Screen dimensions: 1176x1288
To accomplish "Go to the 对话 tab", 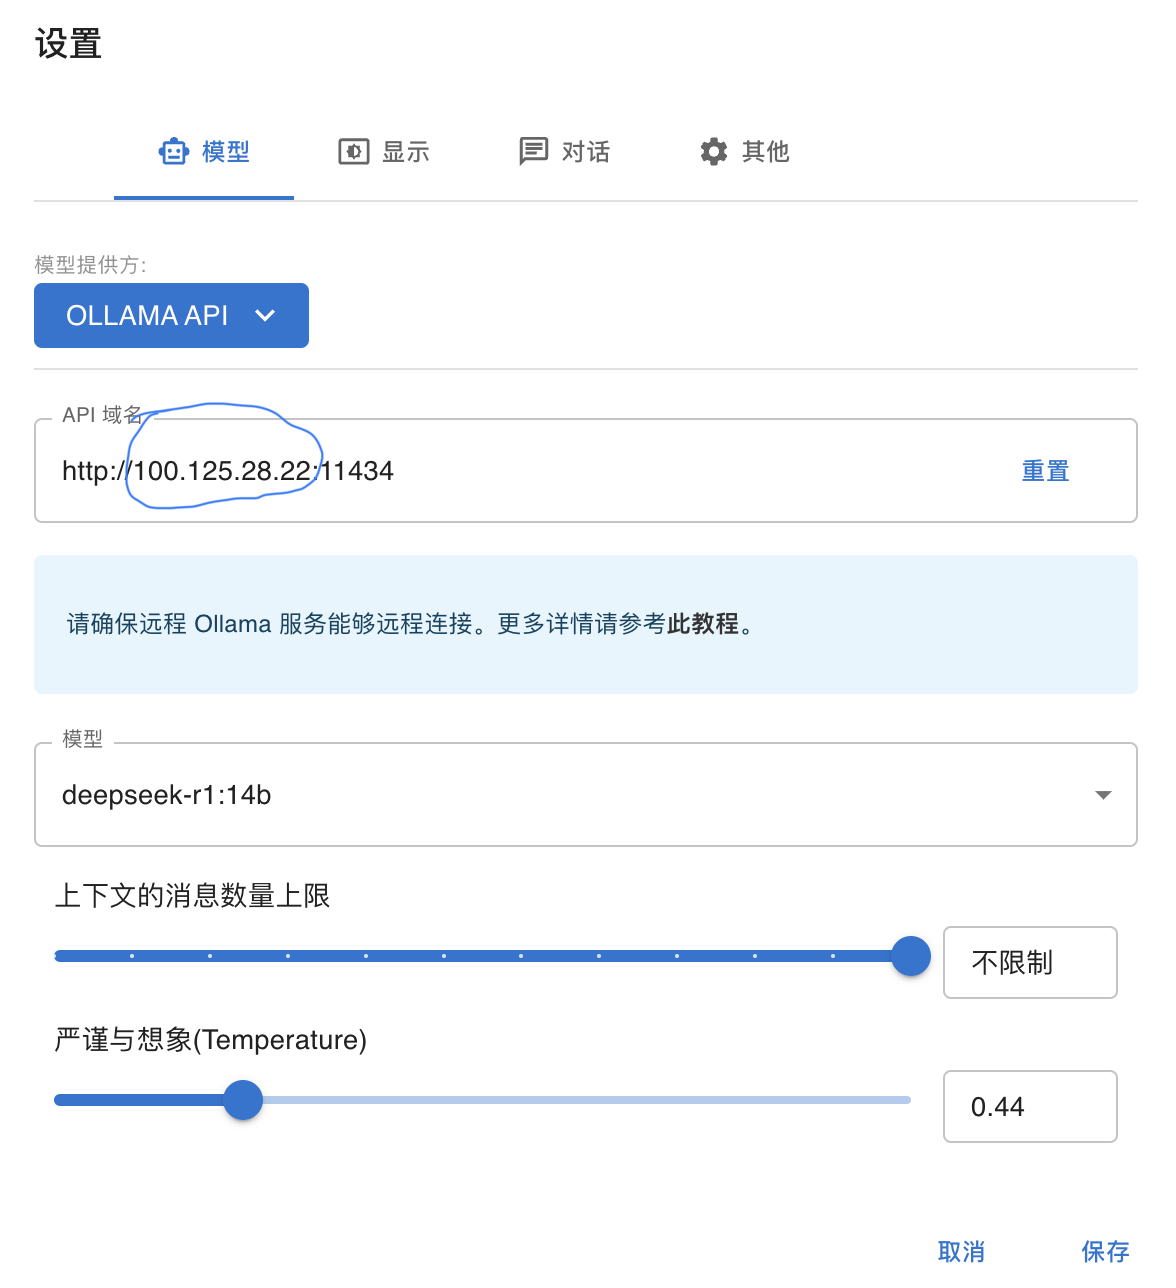I will [564, 152].
